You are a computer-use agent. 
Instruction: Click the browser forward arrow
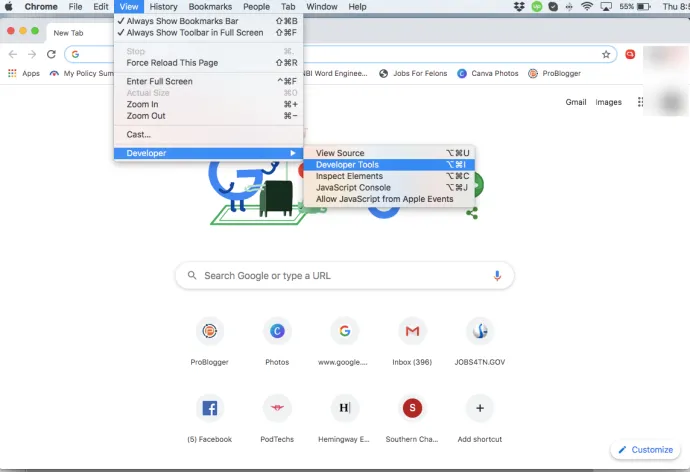click(32, 54)
